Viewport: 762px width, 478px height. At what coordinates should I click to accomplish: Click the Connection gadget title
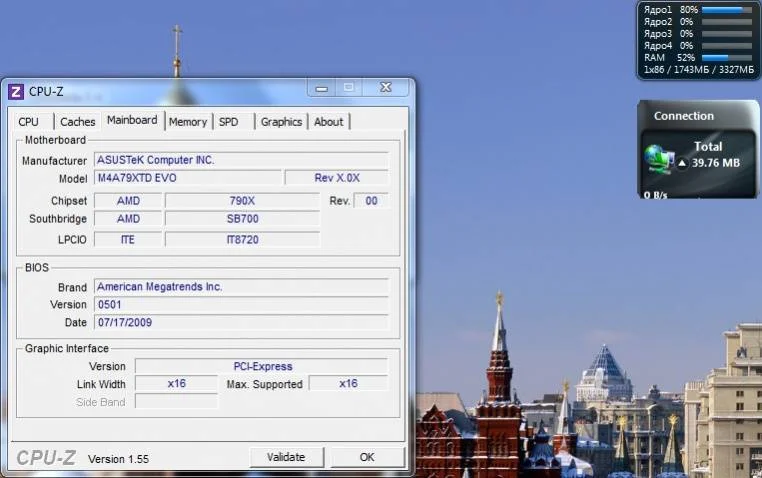click(x=684, y=116)
